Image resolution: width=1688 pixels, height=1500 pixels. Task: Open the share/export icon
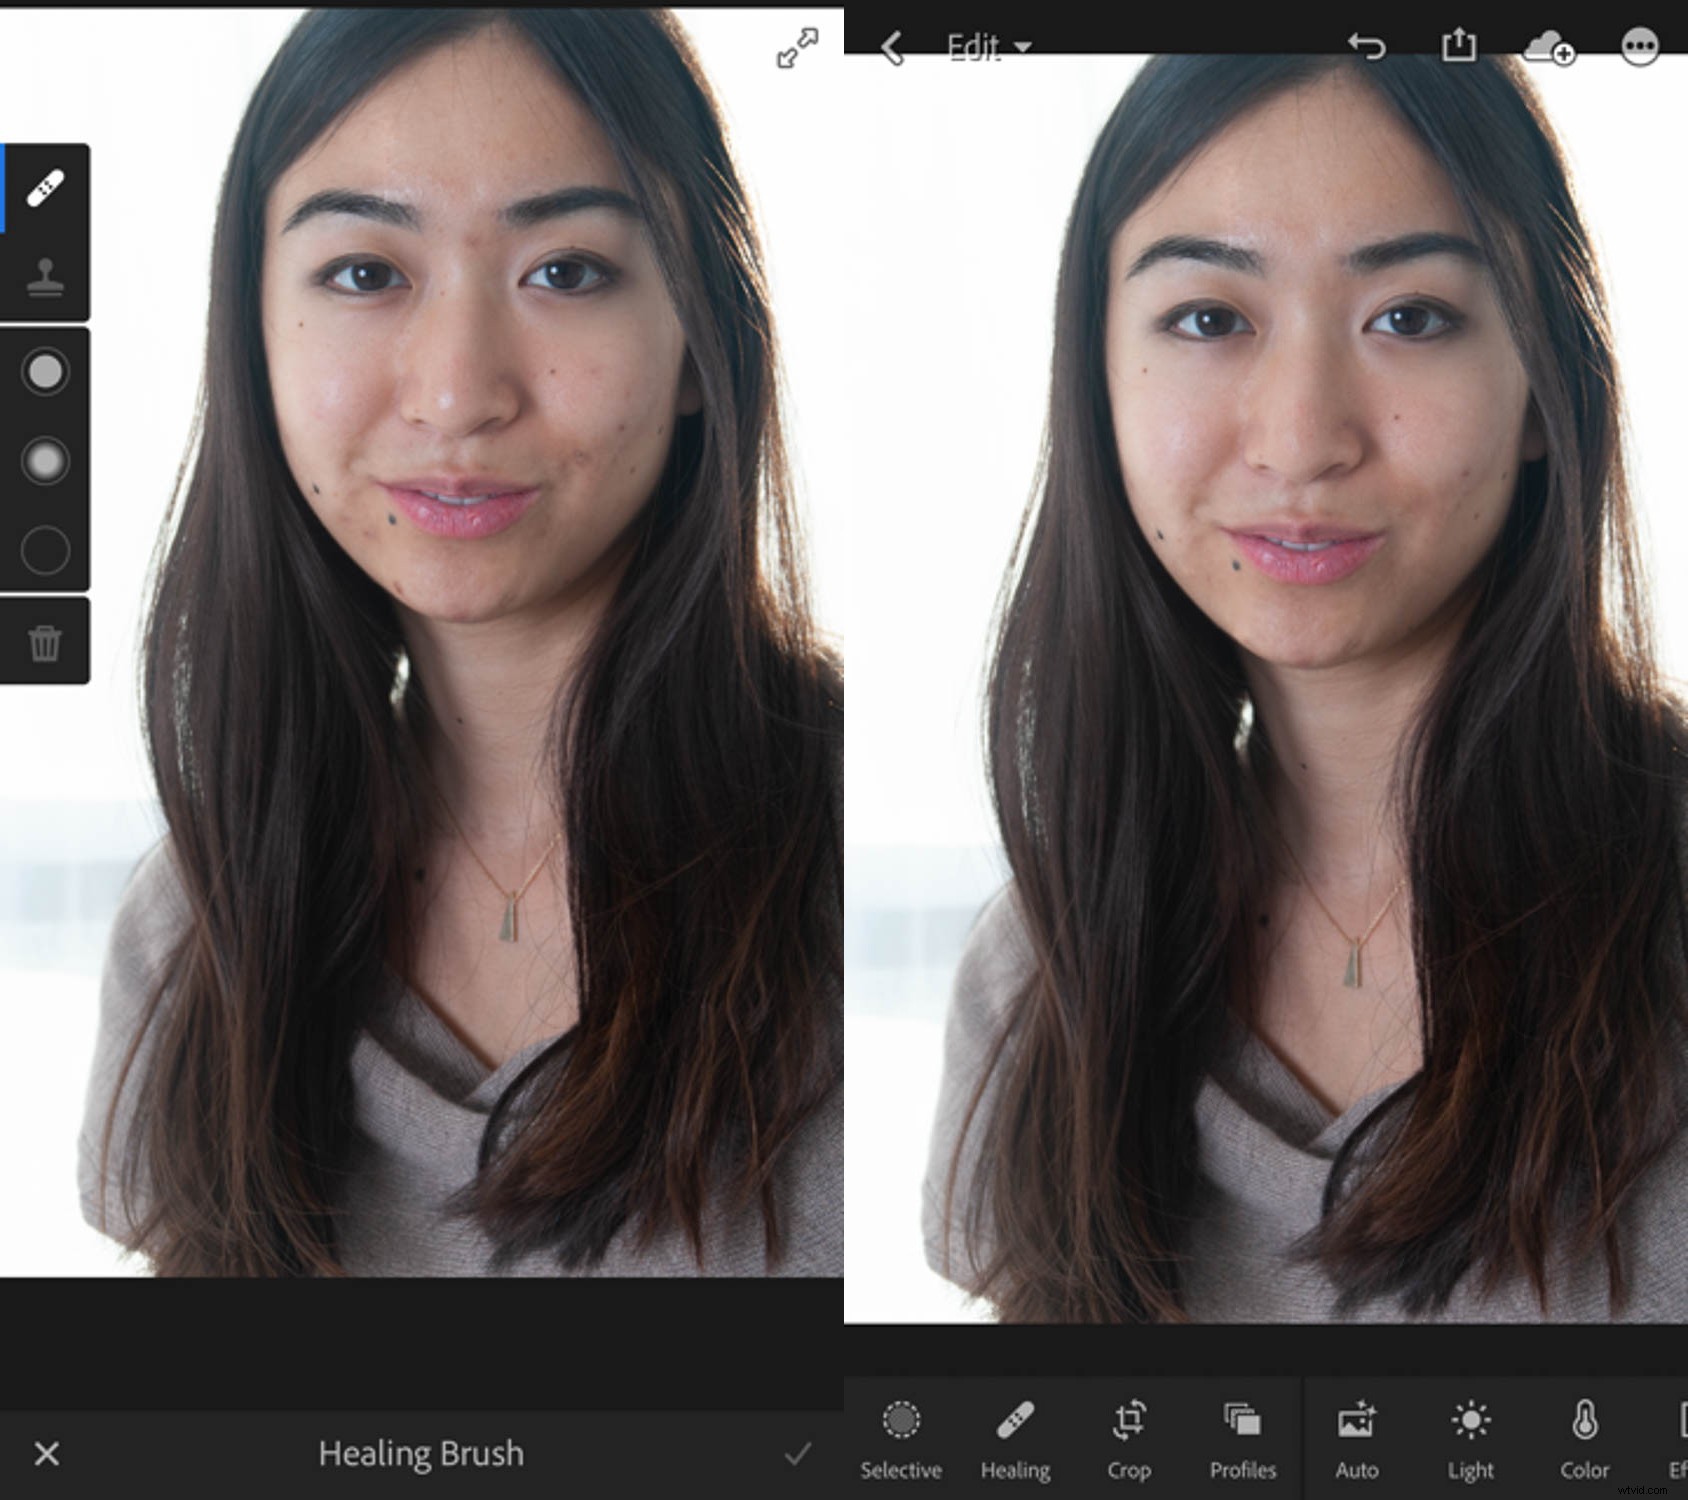click(x=1461, y=46)
